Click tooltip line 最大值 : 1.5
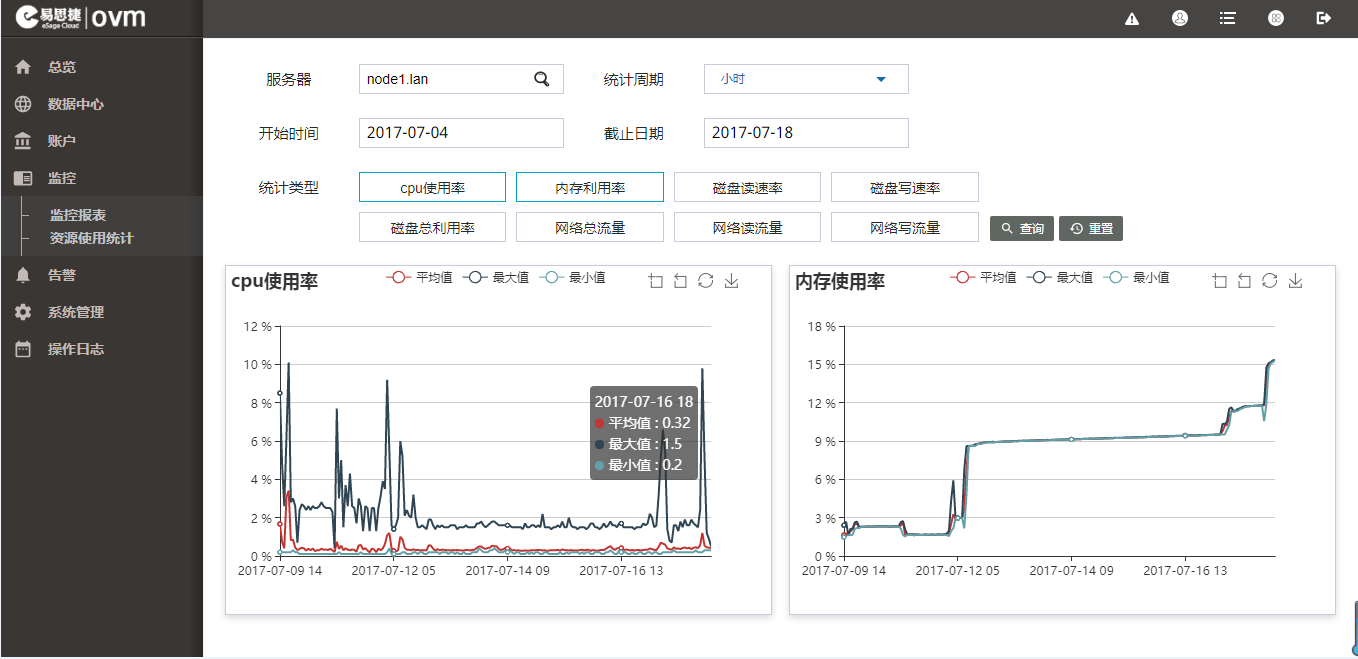 (x=638, y=444)
